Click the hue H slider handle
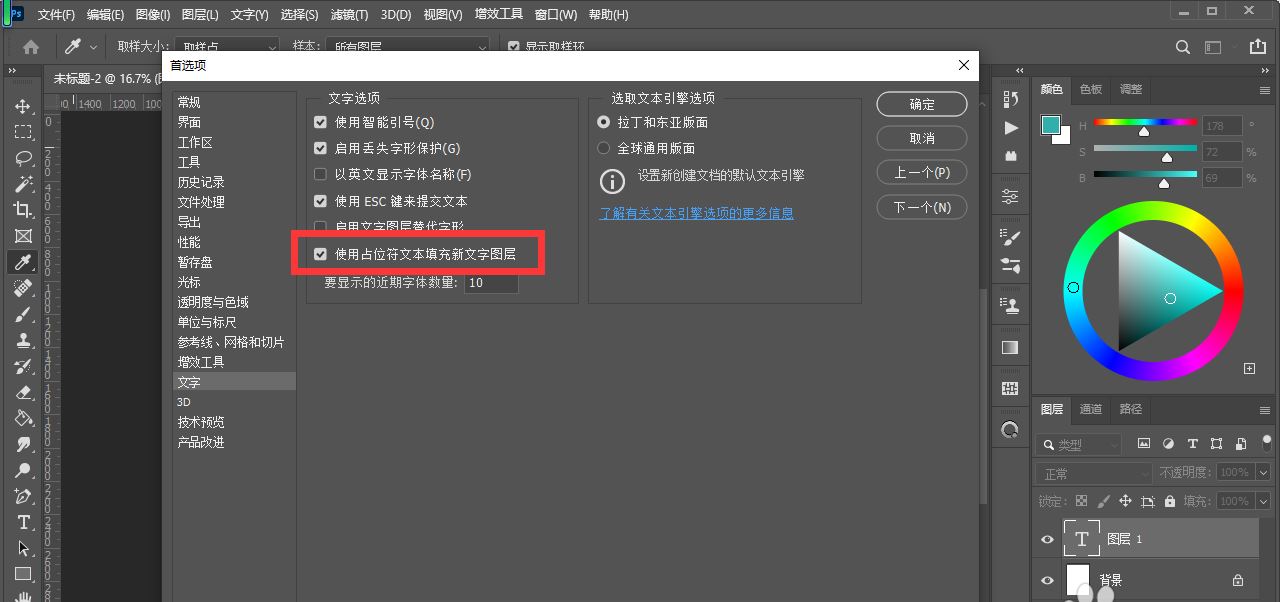Viewport: 1280px width, 602px height. 1144,131
